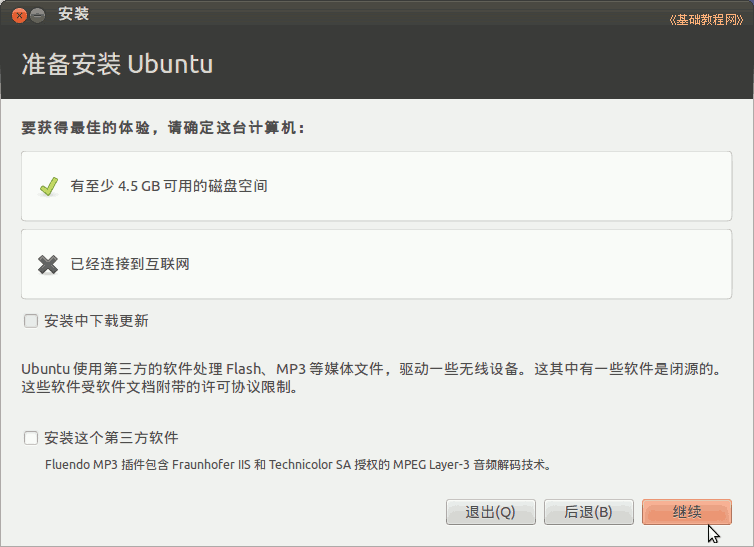Go back with the 后退(B) button
The height and width of the screenshot is (547, 754).
pos(588,512)
